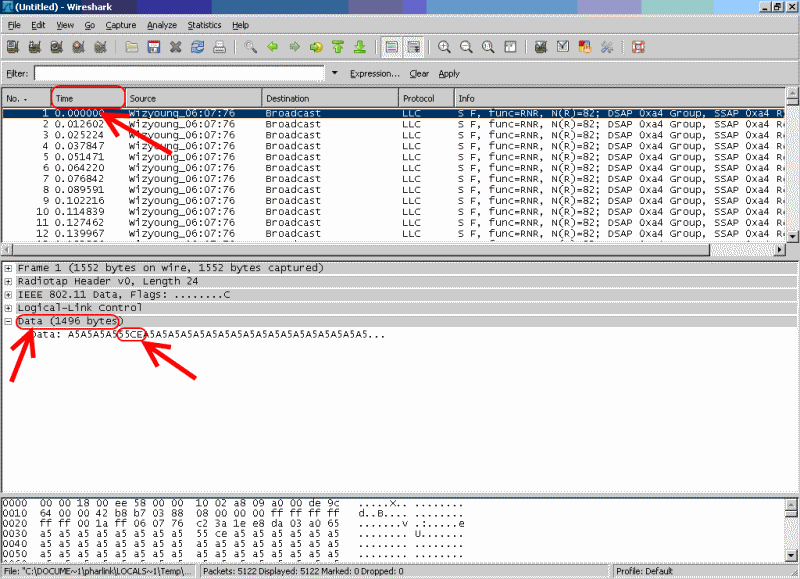Jump to the last packet

360,47
